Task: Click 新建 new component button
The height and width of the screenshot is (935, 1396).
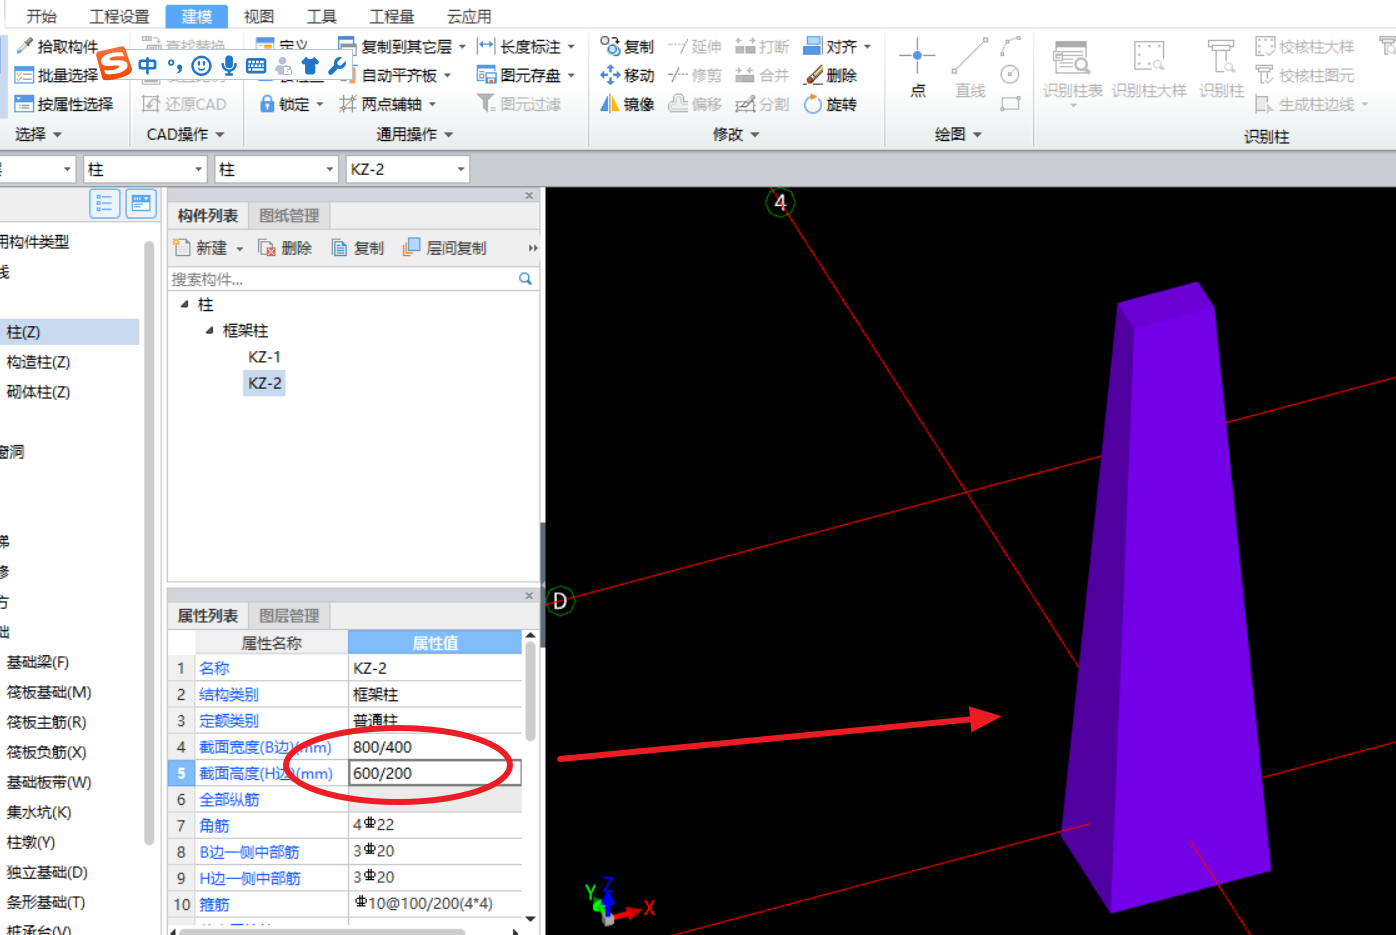Action: pyautogui.click(x=201, y=248)
